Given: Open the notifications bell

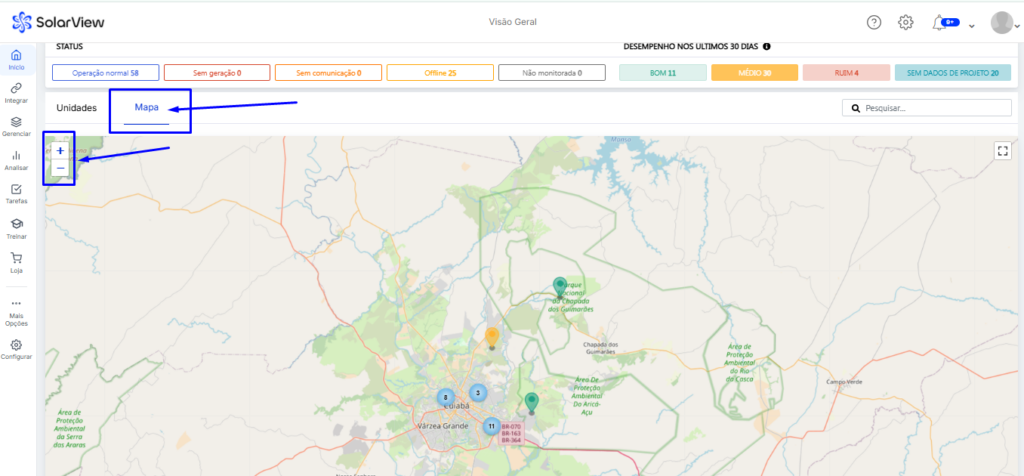Looking at the screenshot, I should pyautogui.click(x=938, y=22).
